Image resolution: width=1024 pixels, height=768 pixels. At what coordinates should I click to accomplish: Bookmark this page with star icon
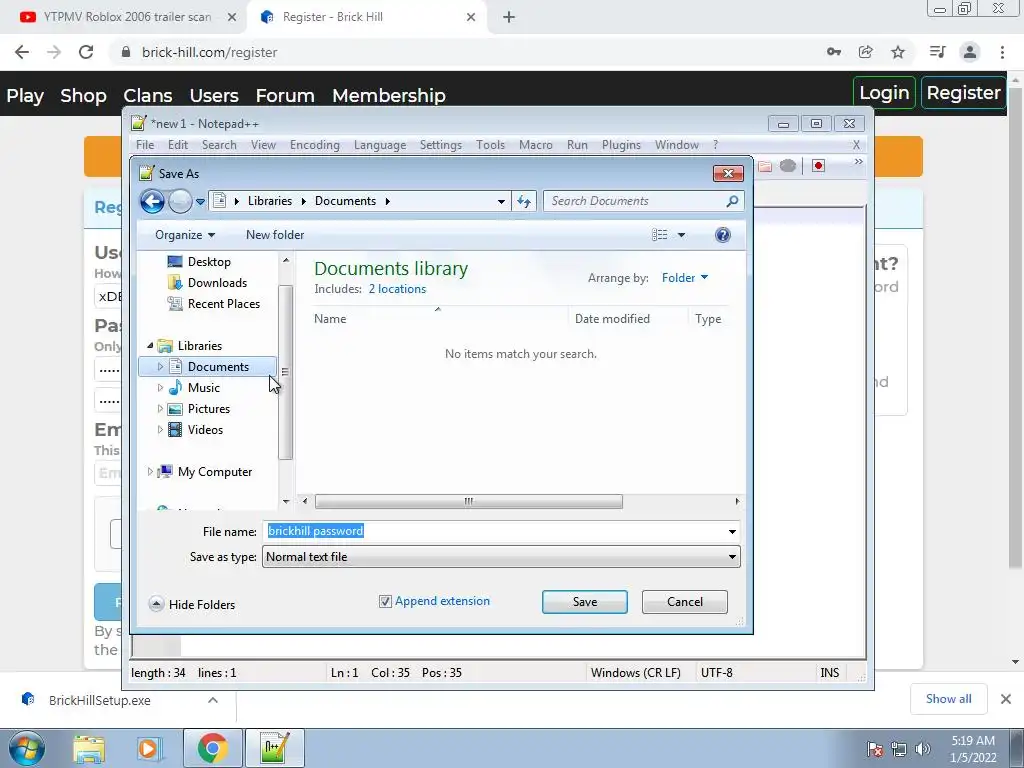pyautogui.click(x=898, y=52)
